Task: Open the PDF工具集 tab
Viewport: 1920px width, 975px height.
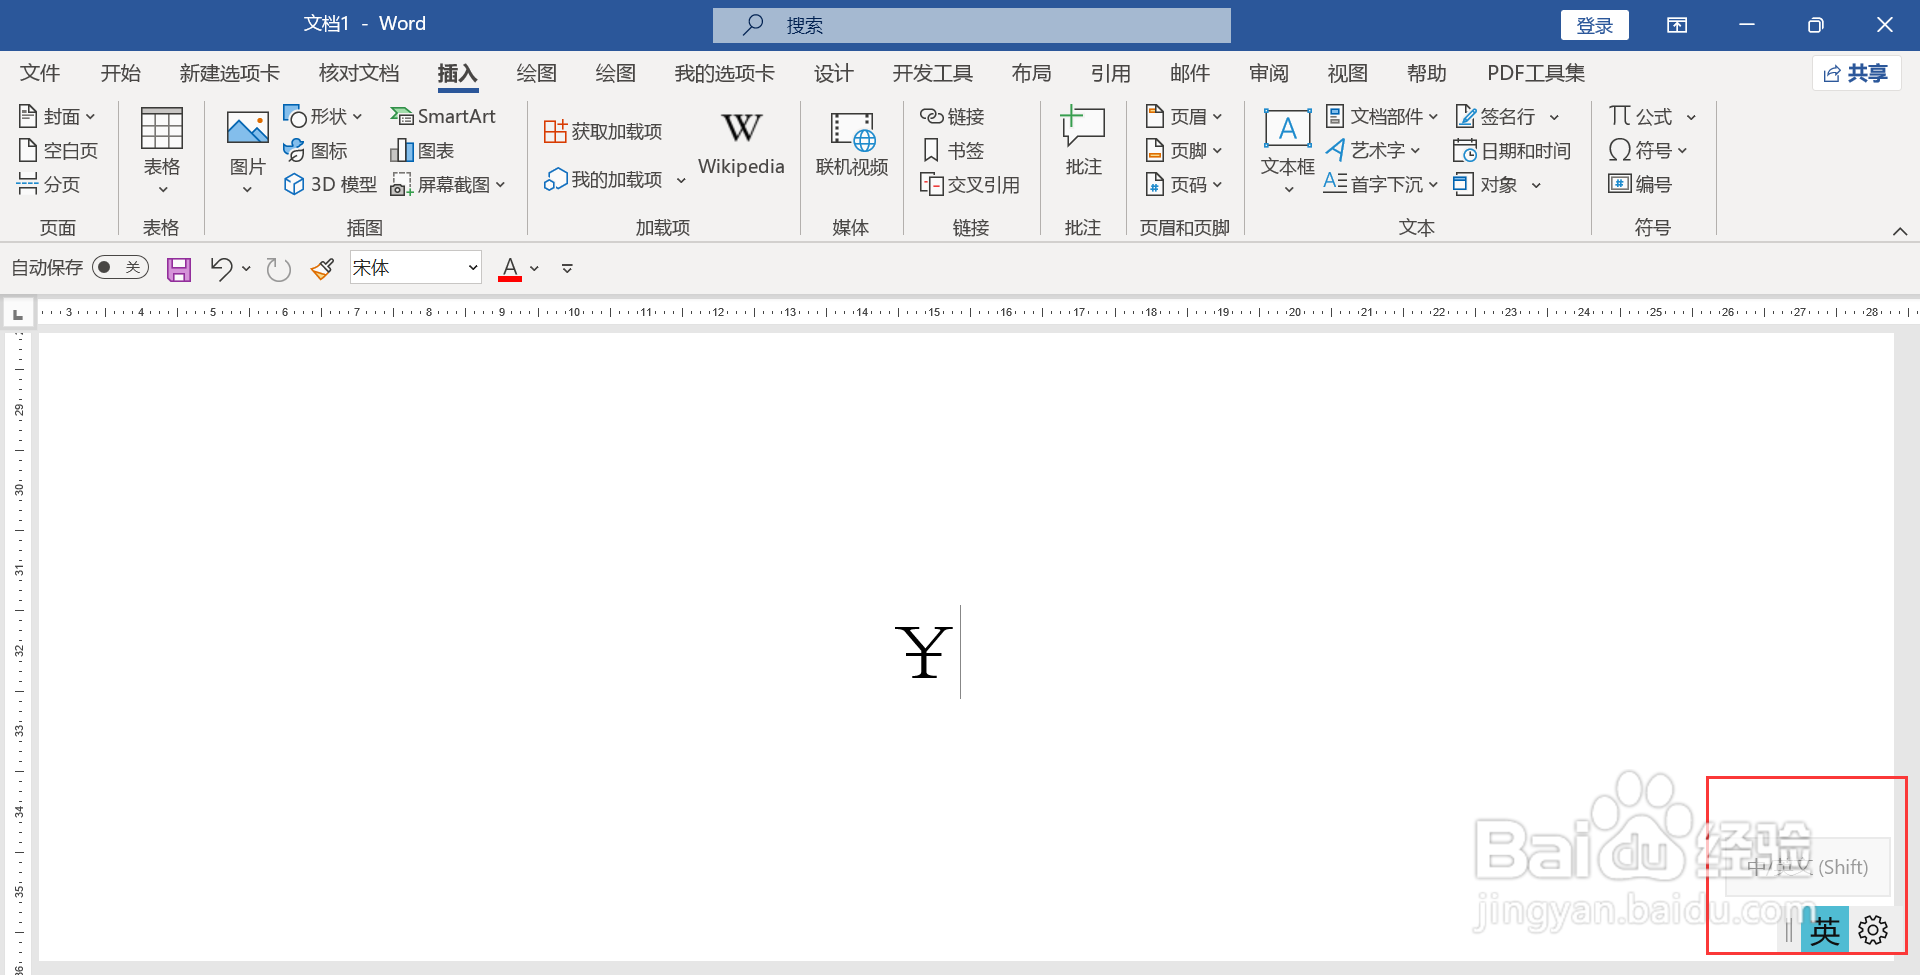Action: [x=1536, y=73]
